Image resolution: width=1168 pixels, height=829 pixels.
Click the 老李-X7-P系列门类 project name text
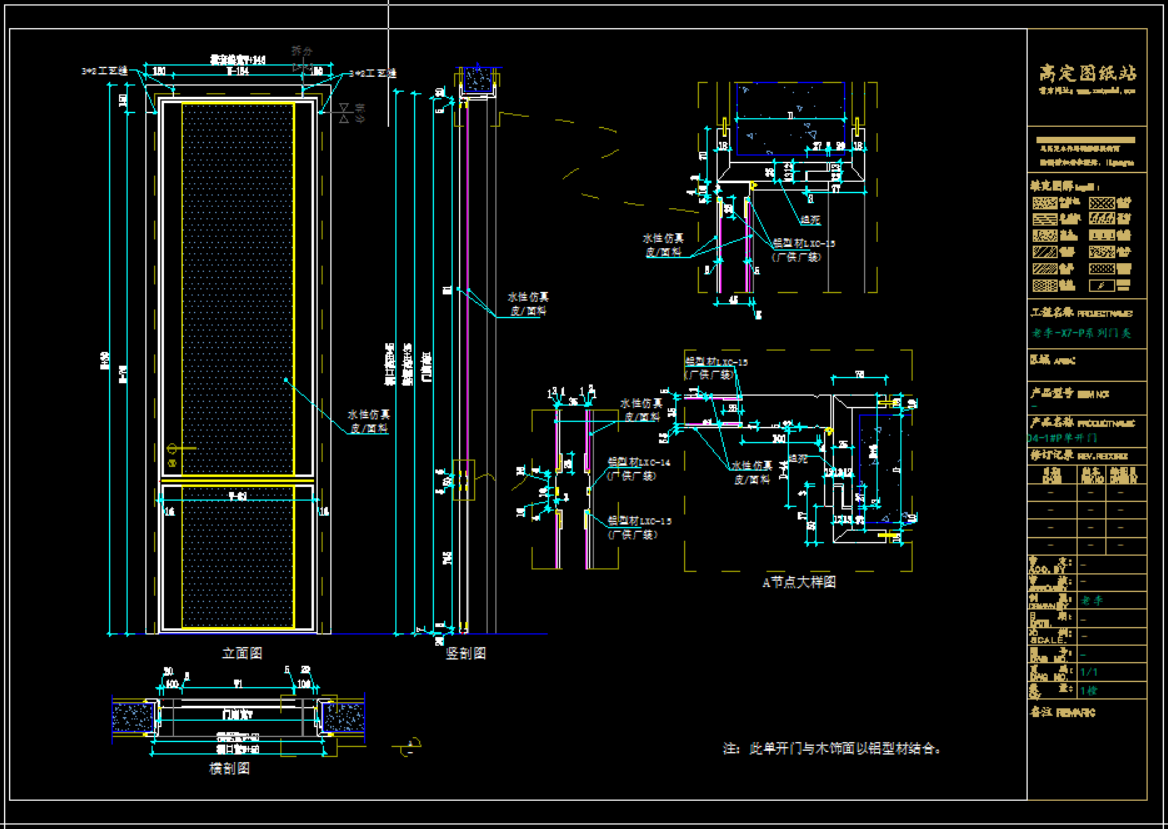1080,333
